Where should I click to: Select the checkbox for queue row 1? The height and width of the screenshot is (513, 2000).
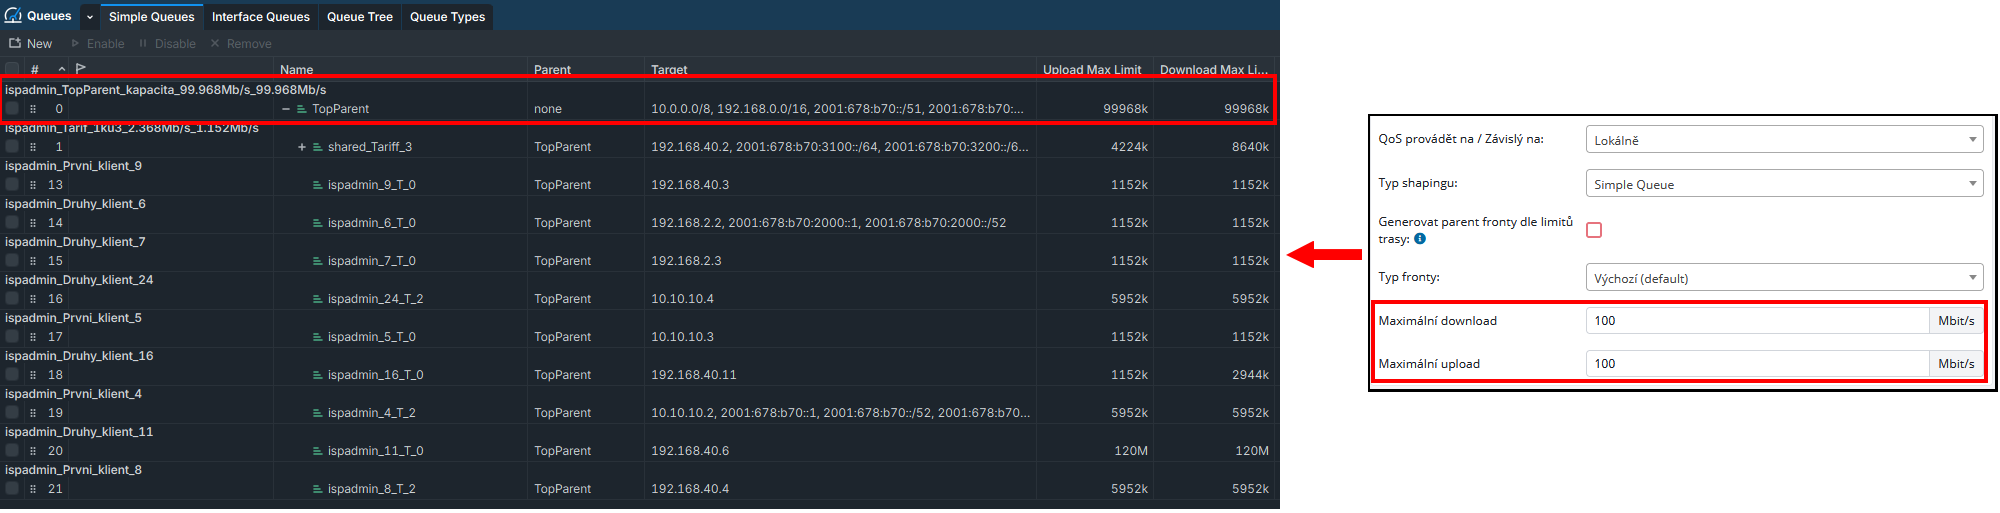click(x=12, y=147)
